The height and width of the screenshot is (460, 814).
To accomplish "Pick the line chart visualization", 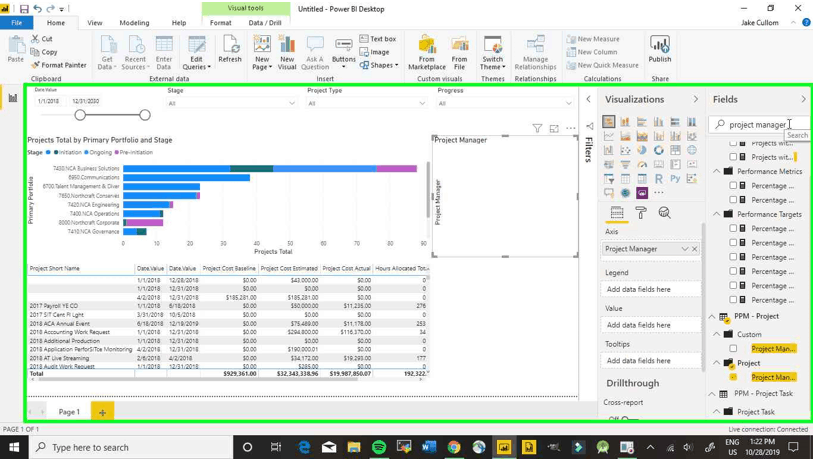I will [x=608, y=136].
